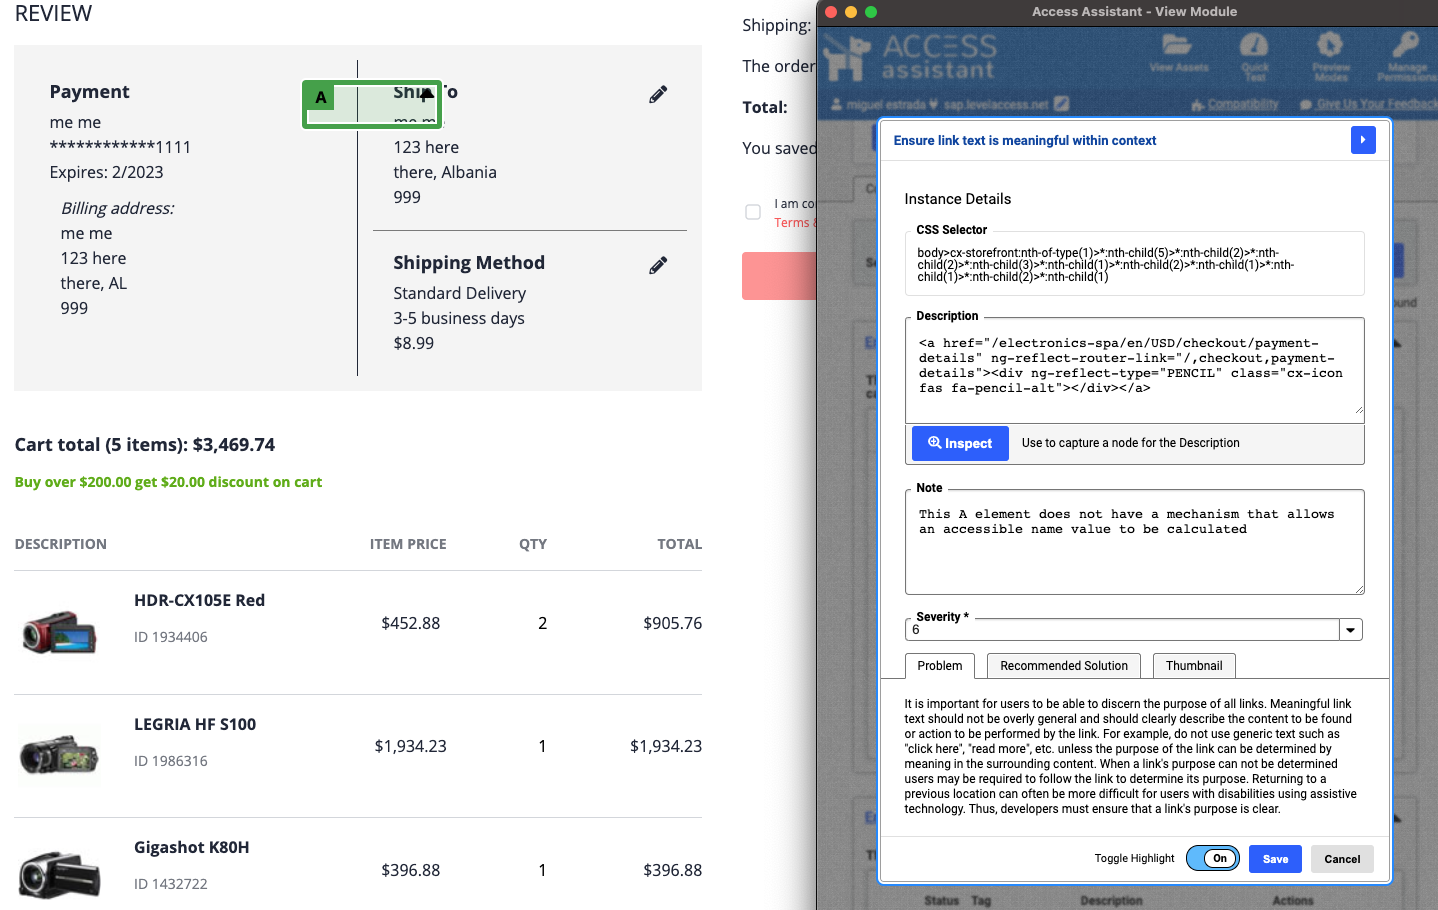Click the blue arrow next to violation title
This screenshot has width=1438, height=910.
(x=1363, y=140)
